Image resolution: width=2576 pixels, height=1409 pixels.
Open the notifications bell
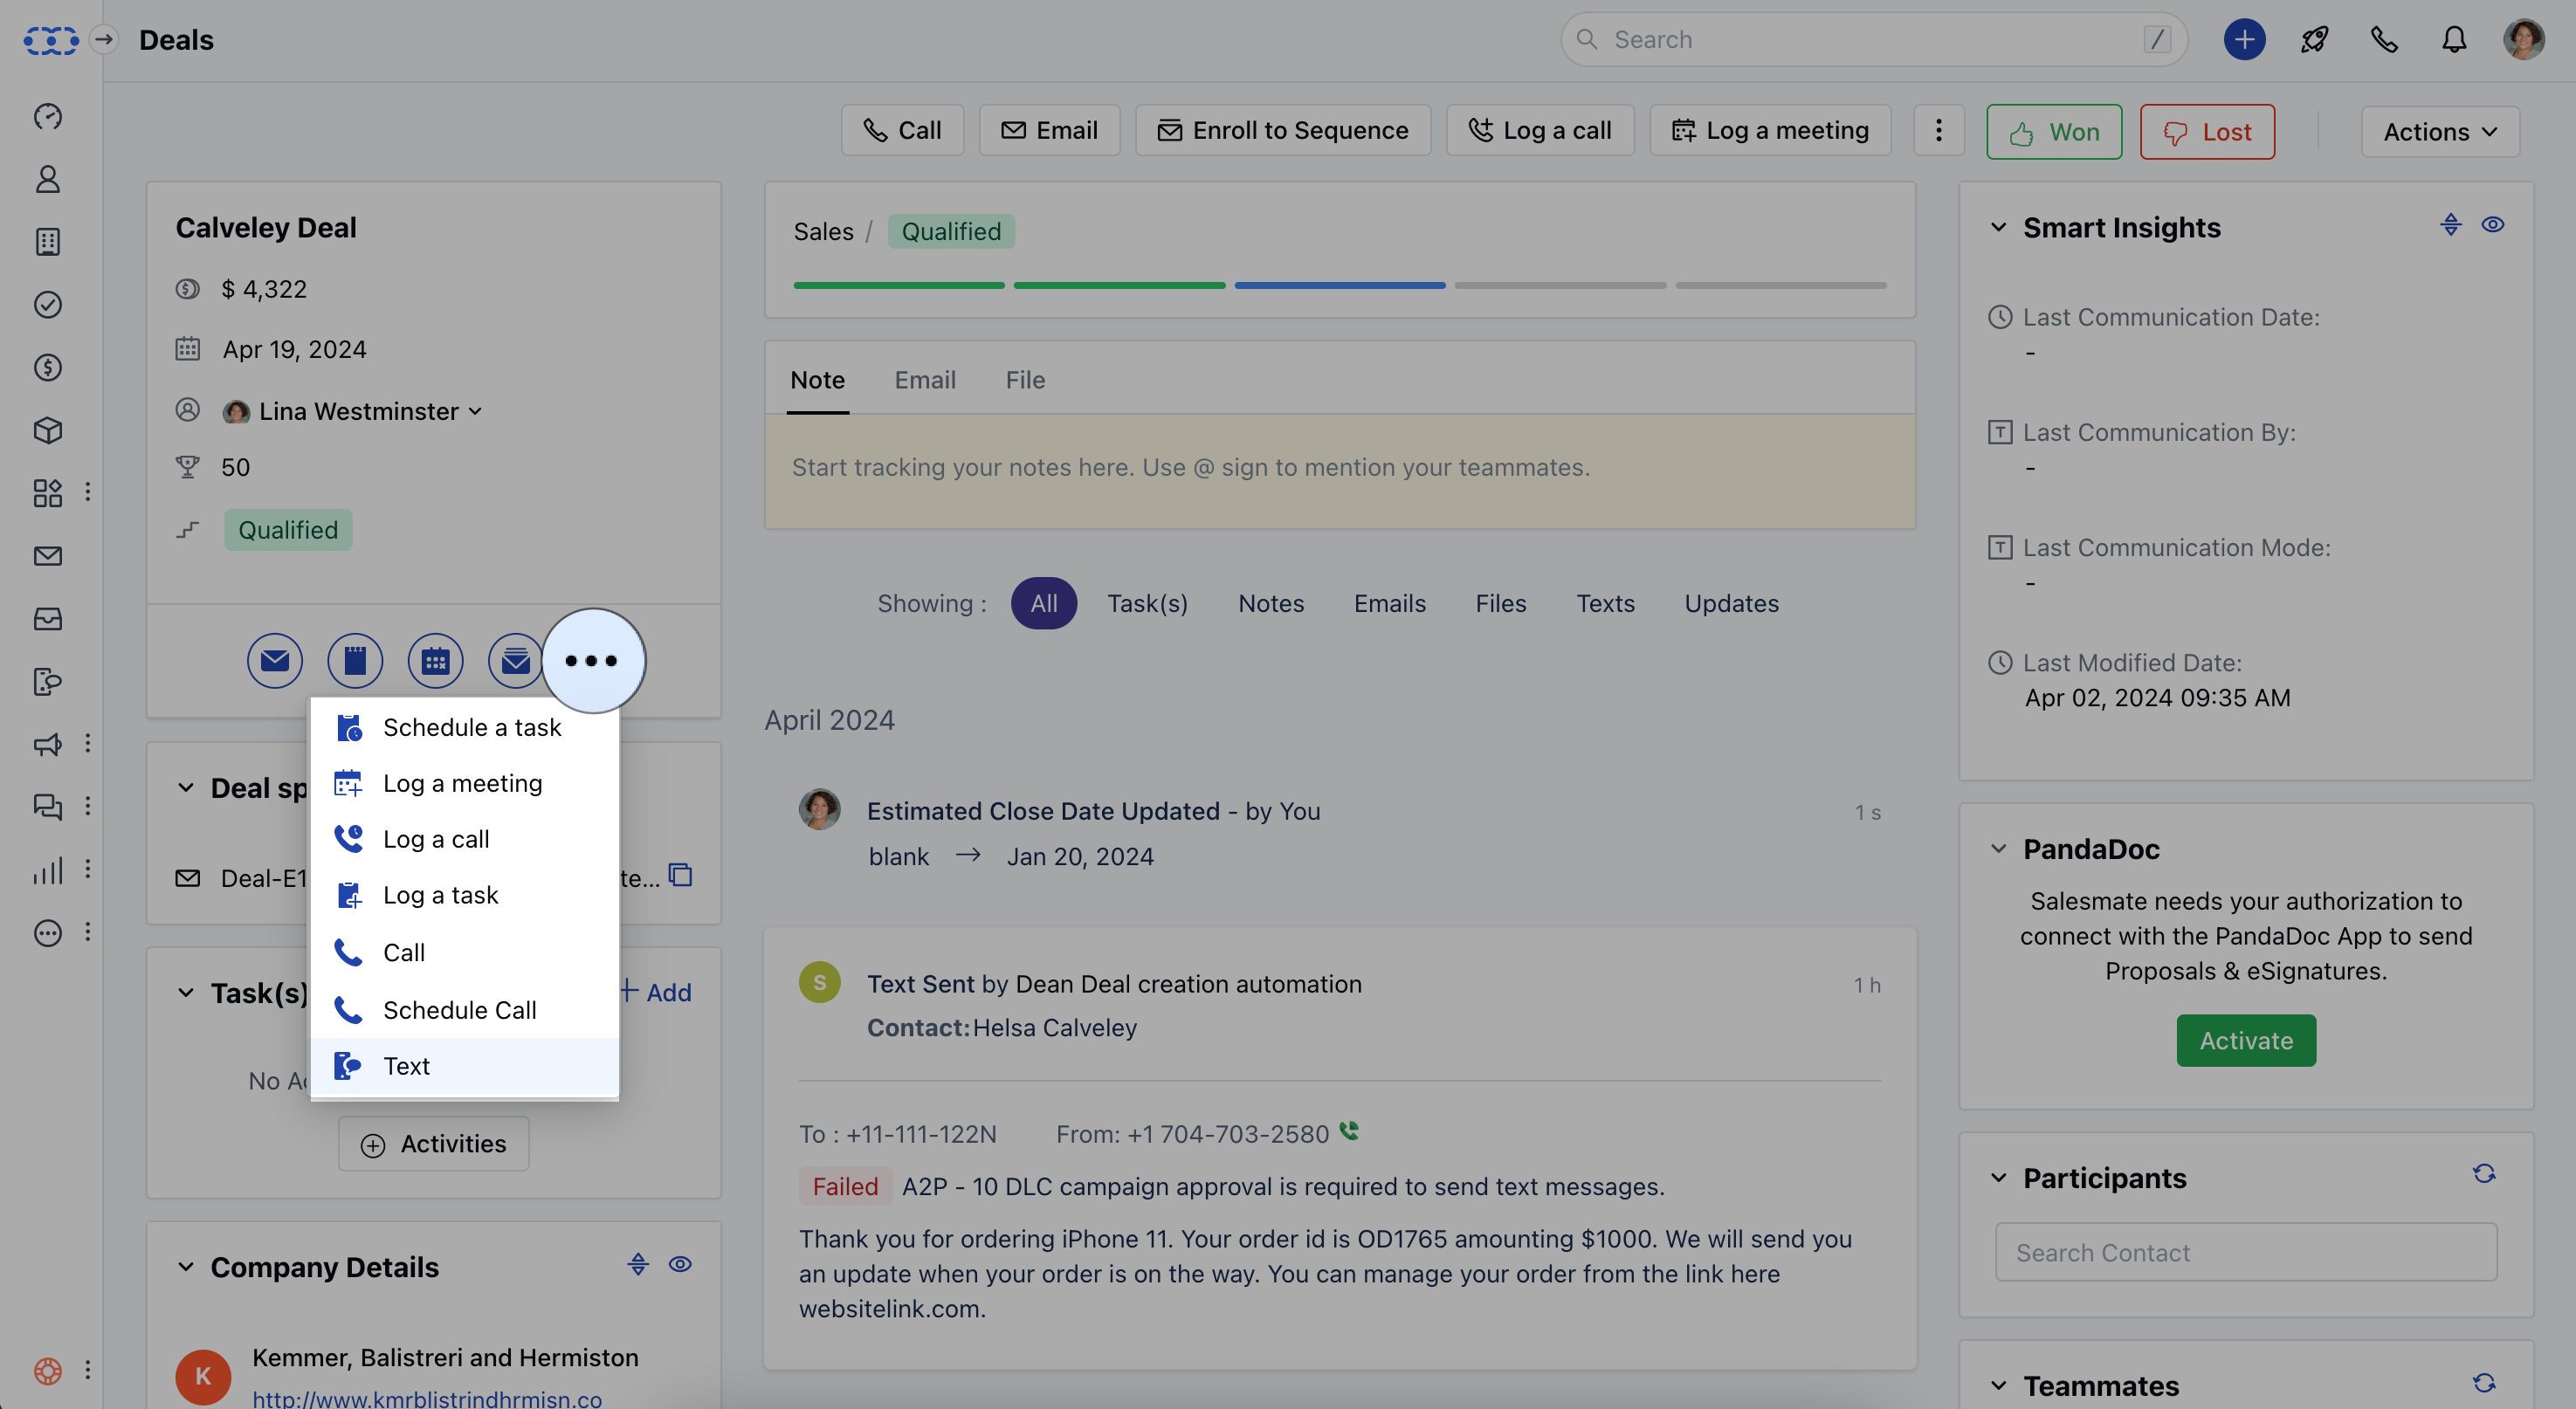(2454, 40)
